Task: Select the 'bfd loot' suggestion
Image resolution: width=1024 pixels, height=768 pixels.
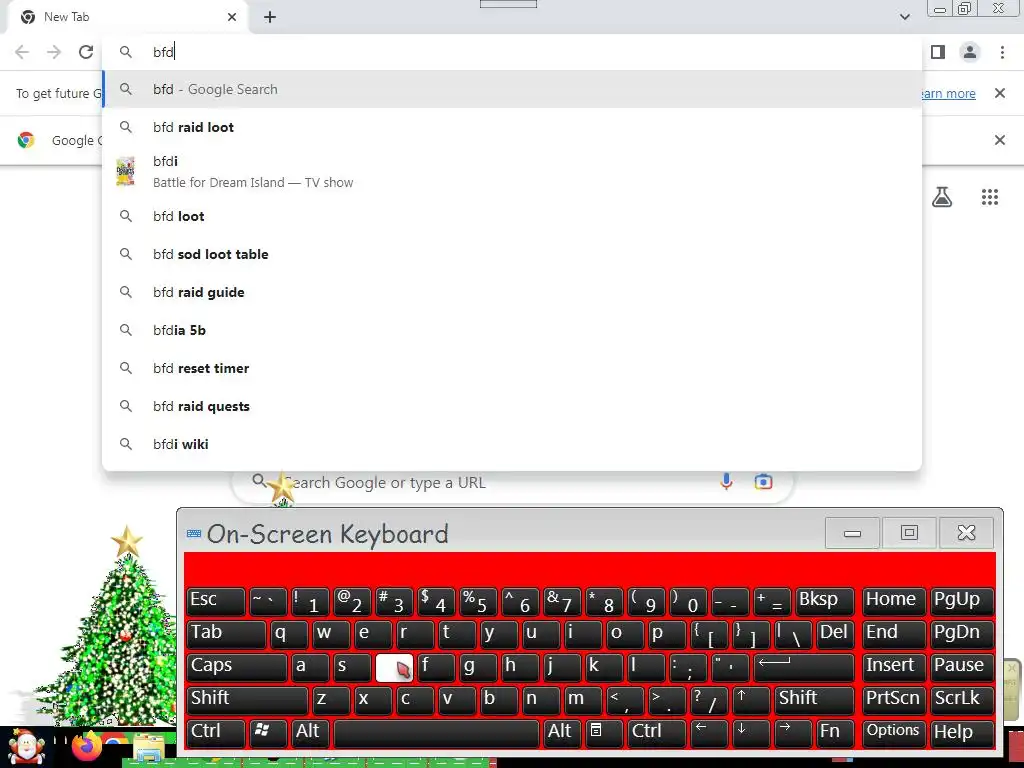Action: [x=512, y=216]
